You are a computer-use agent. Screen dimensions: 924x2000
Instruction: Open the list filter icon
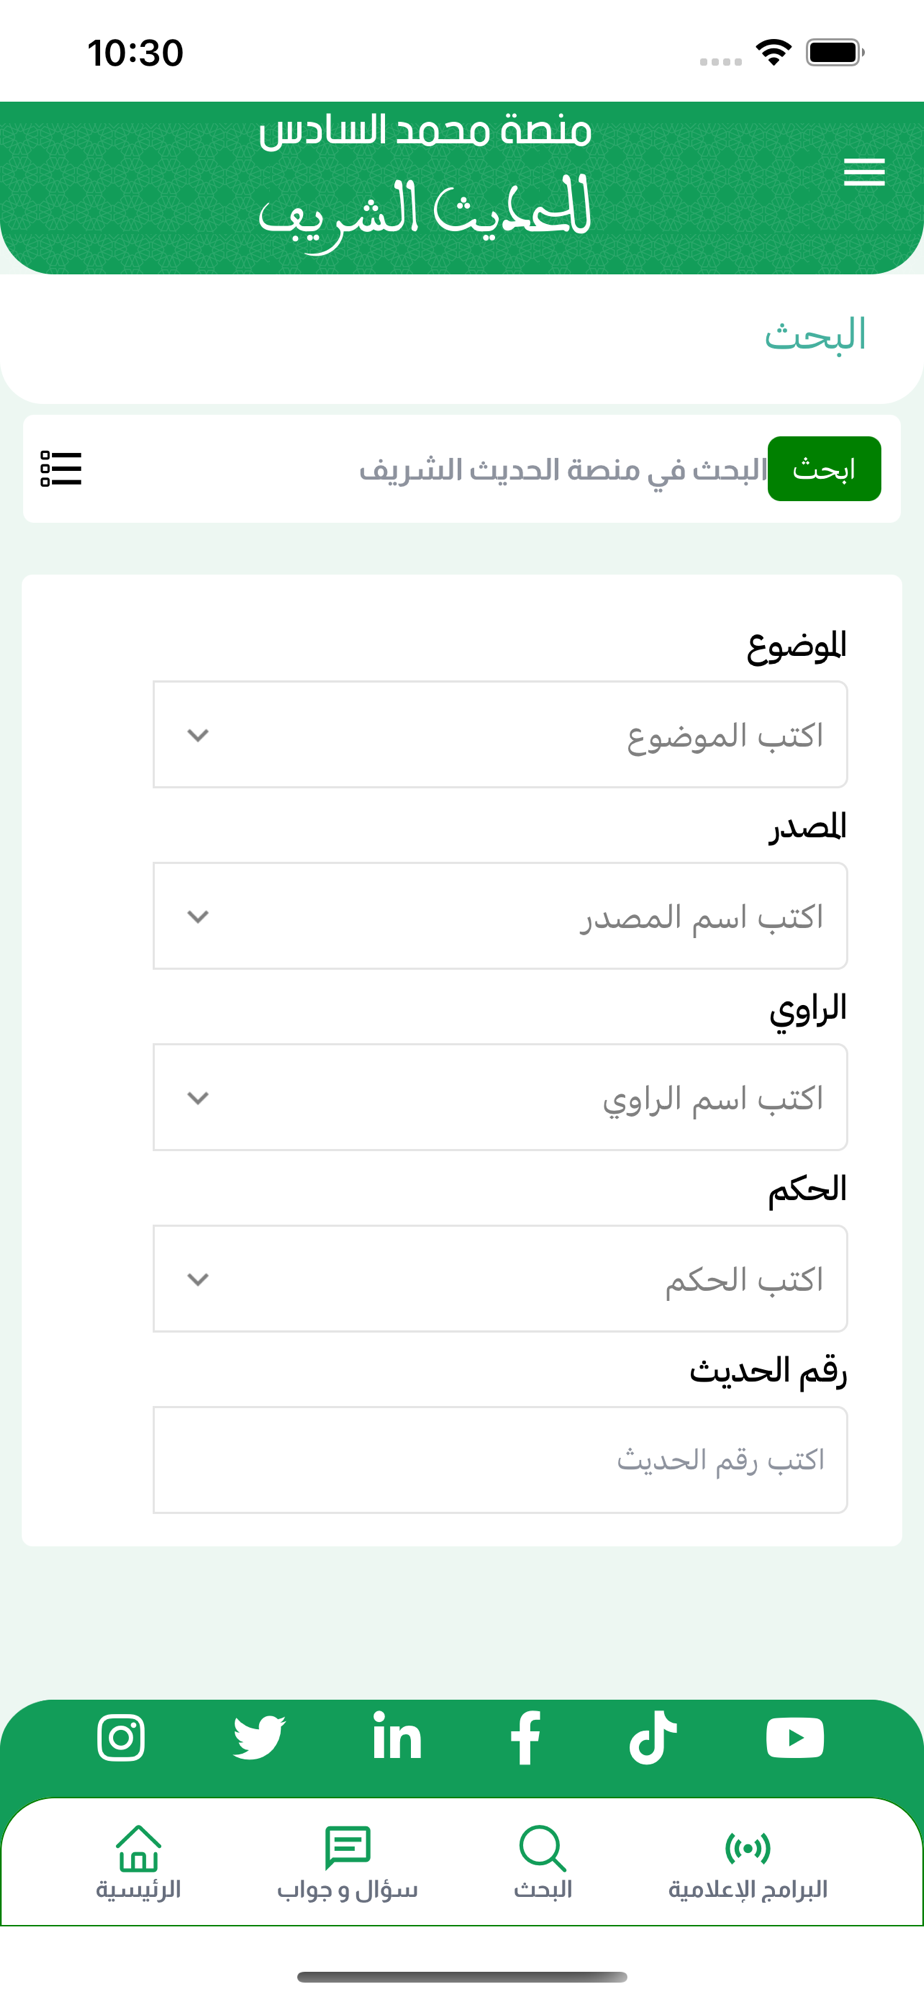pos(61,468)
